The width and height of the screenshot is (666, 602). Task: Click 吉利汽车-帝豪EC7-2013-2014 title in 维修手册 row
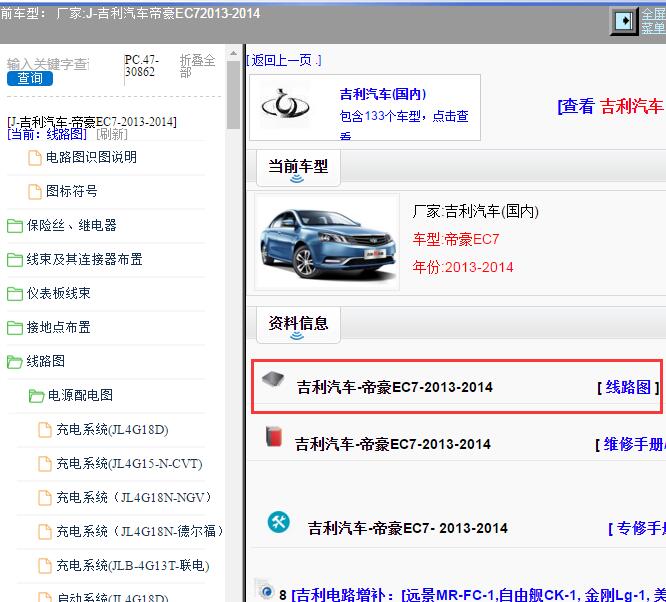tap(393, 444)
